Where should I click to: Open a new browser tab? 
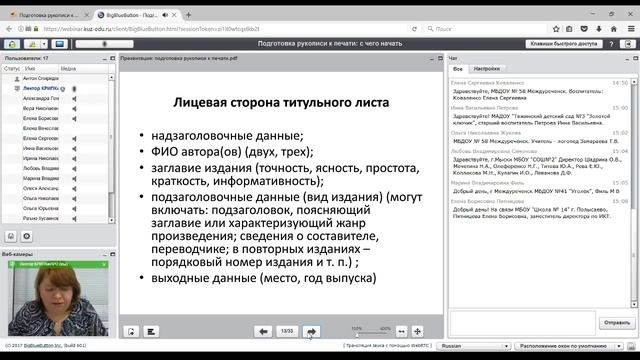(188, 15)
